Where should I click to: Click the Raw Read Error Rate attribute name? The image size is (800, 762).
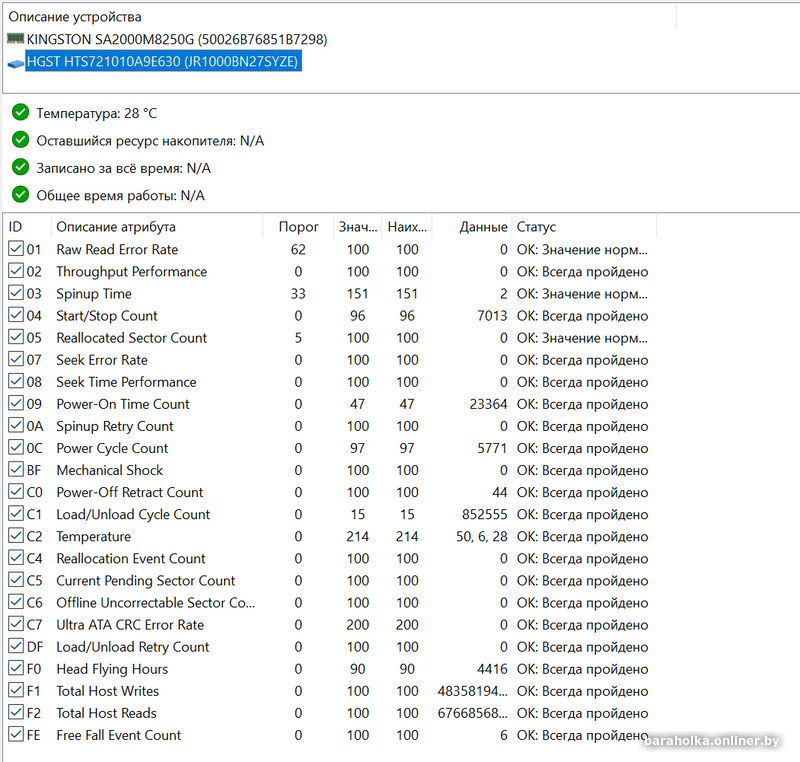(117, 249)
